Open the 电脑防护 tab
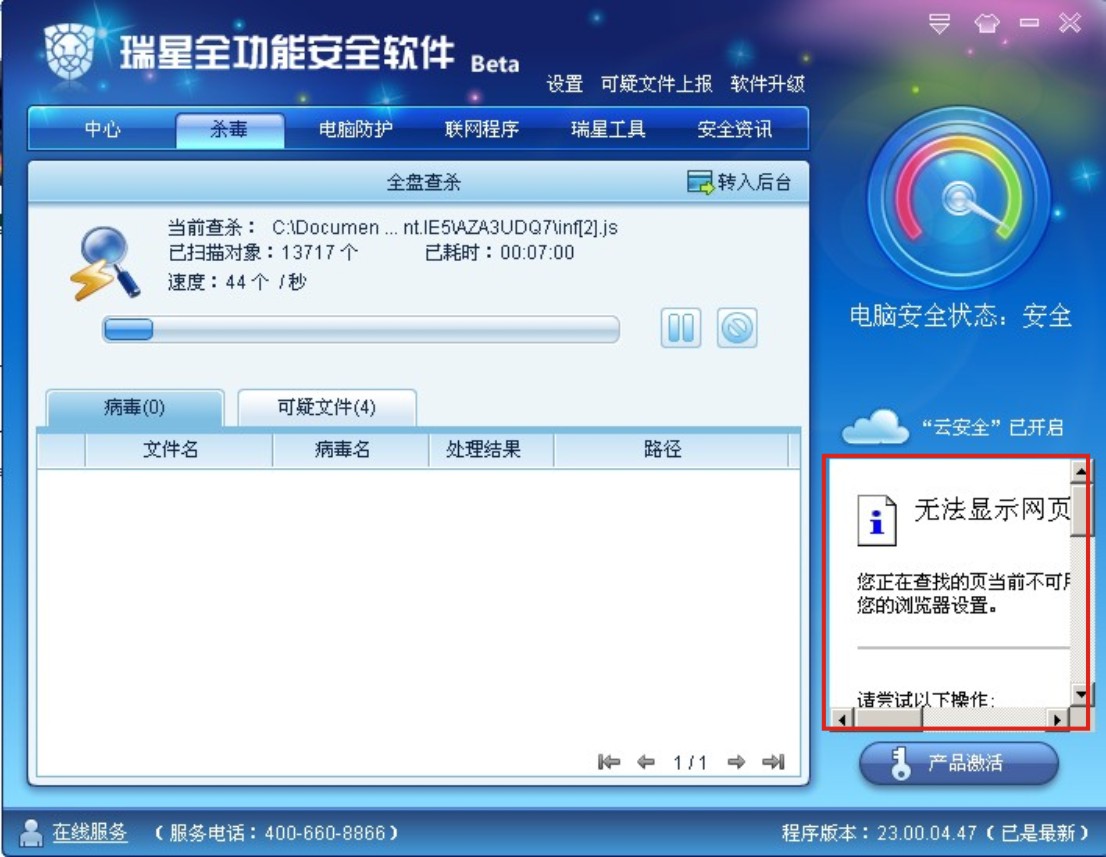 356,129
